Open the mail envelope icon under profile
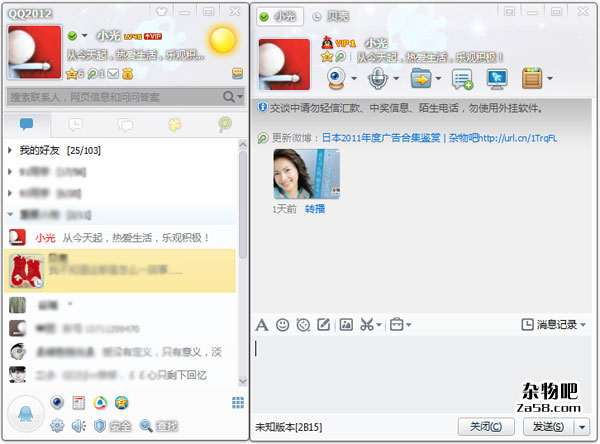The image size is (600, 444). tap(113, 74)
